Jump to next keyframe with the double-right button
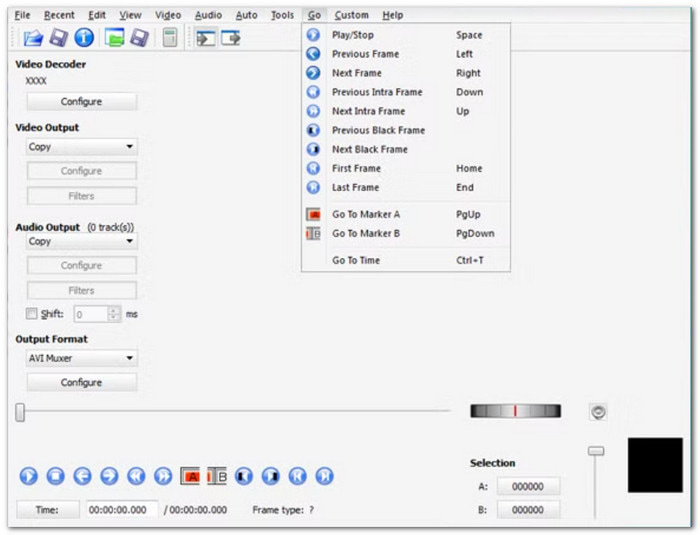 [x=163, y=476]
